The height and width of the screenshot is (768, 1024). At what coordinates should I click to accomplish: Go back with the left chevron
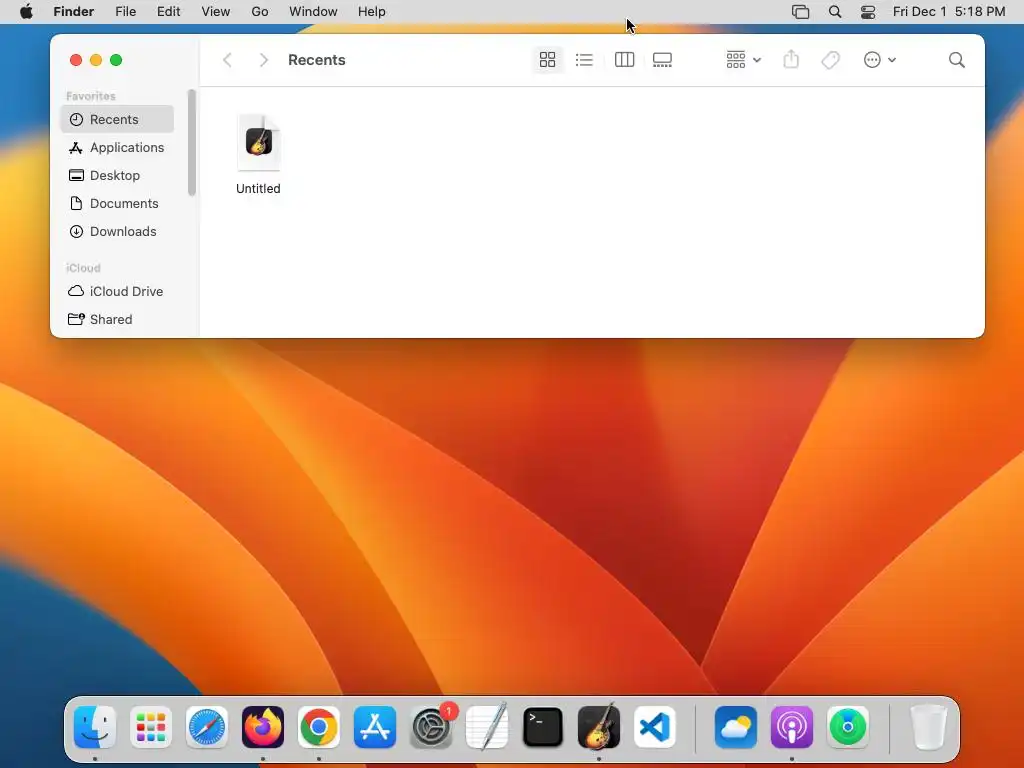click(227, 60)
